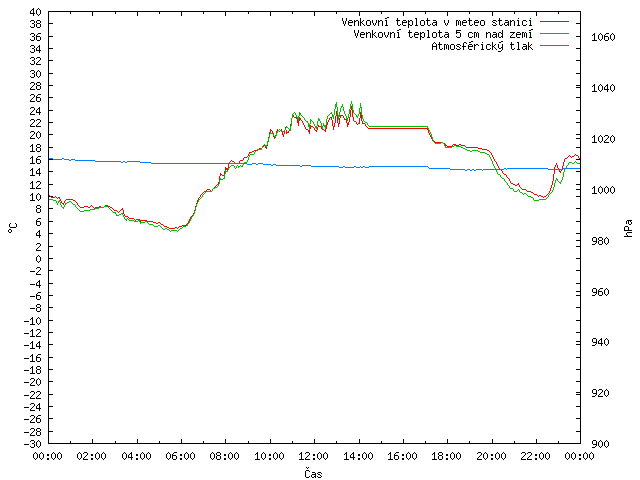This screenshot has height=480, width=640.
Task: Click the 14:00 time tick label
Action: 358,456
